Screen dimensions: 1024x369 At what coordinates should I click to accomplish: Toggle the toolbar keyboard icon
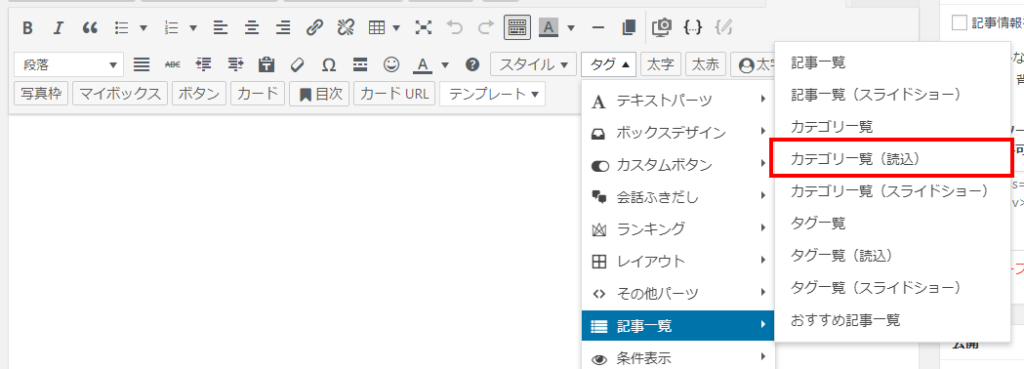pos(517,27)
